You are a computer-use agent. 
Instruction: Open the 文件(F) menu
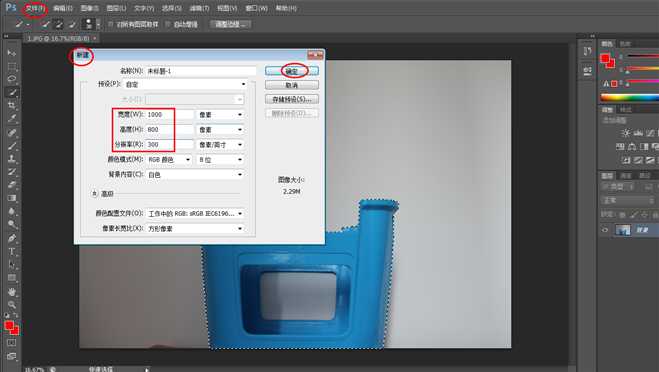click(x=34, y=8)
